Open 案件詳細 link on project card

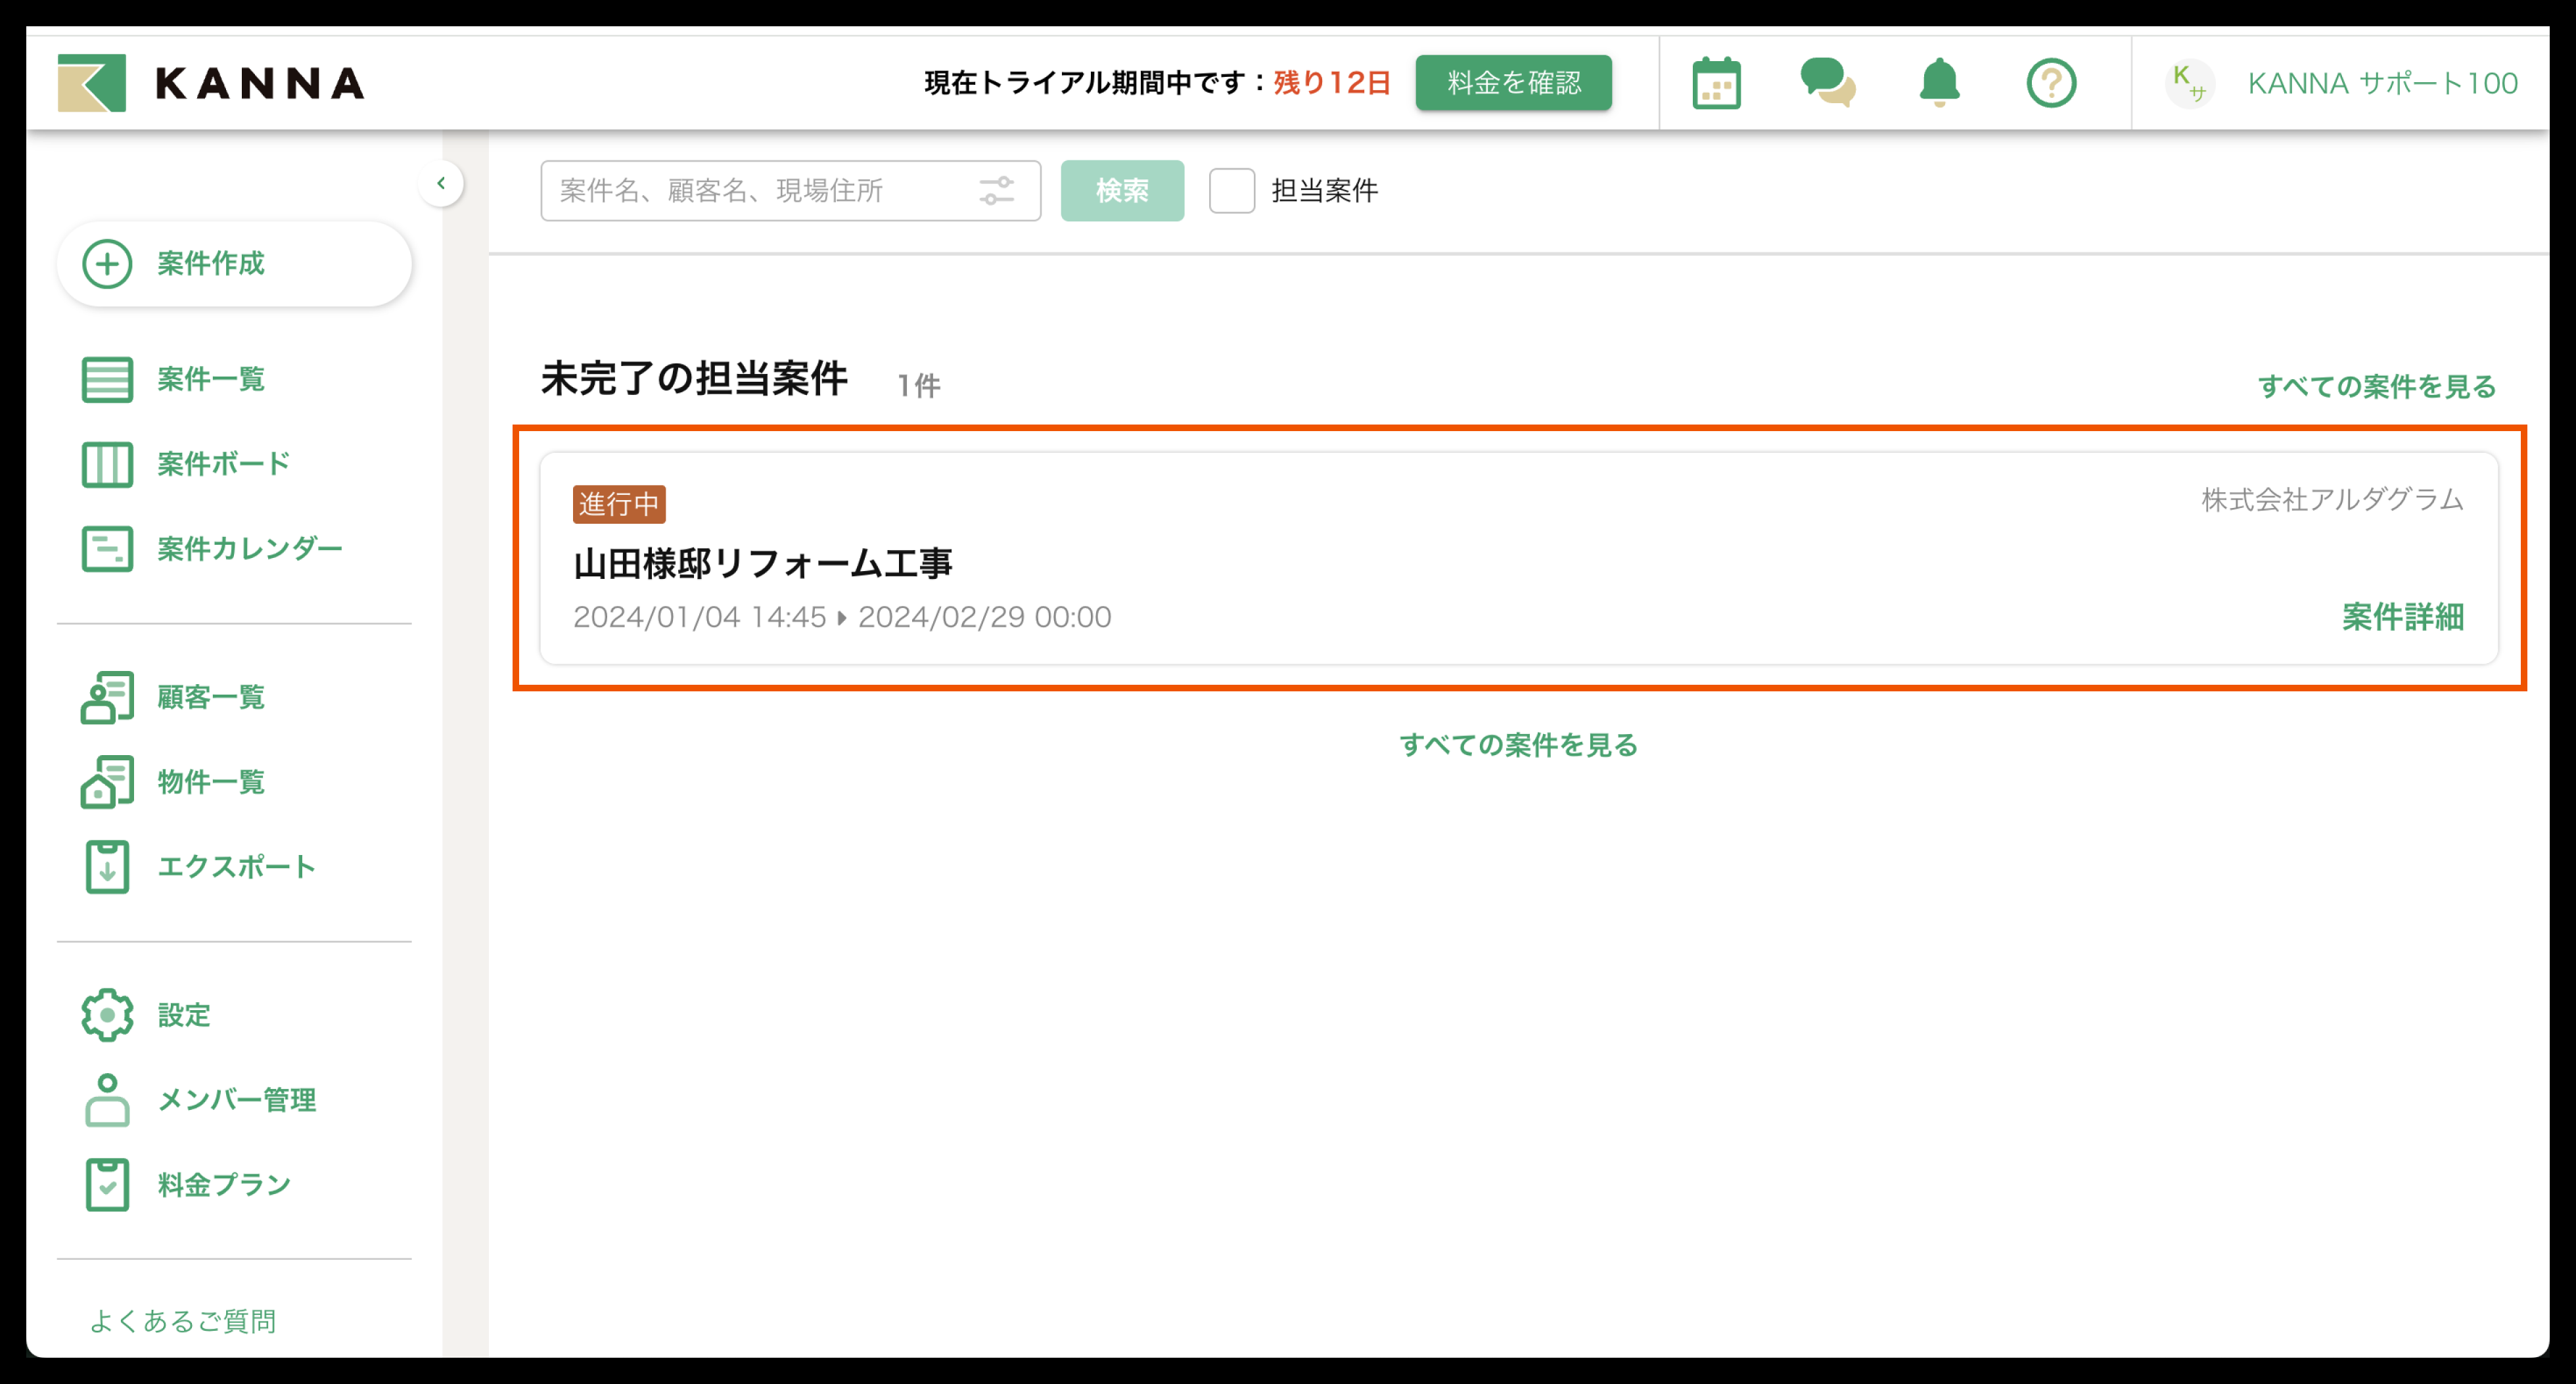pos(2402,617)
